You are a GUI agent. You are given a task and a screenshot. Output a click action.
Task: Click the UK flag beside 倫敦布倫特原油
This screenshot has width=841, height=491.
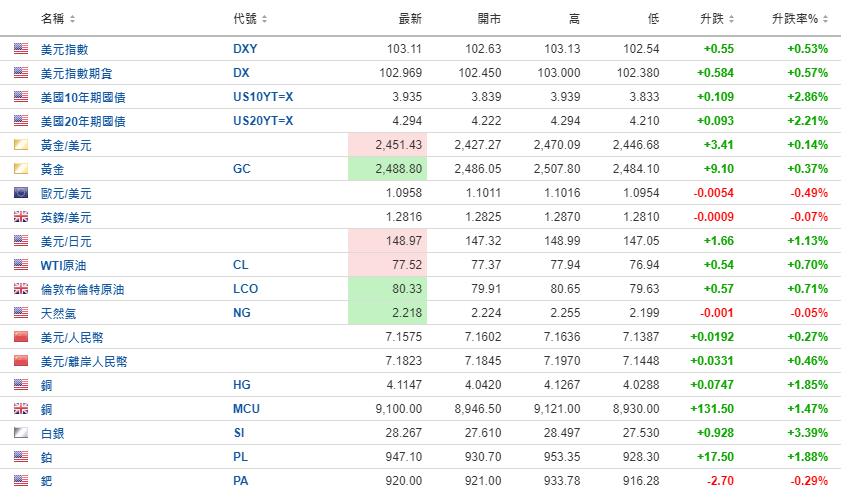[21, 289]
